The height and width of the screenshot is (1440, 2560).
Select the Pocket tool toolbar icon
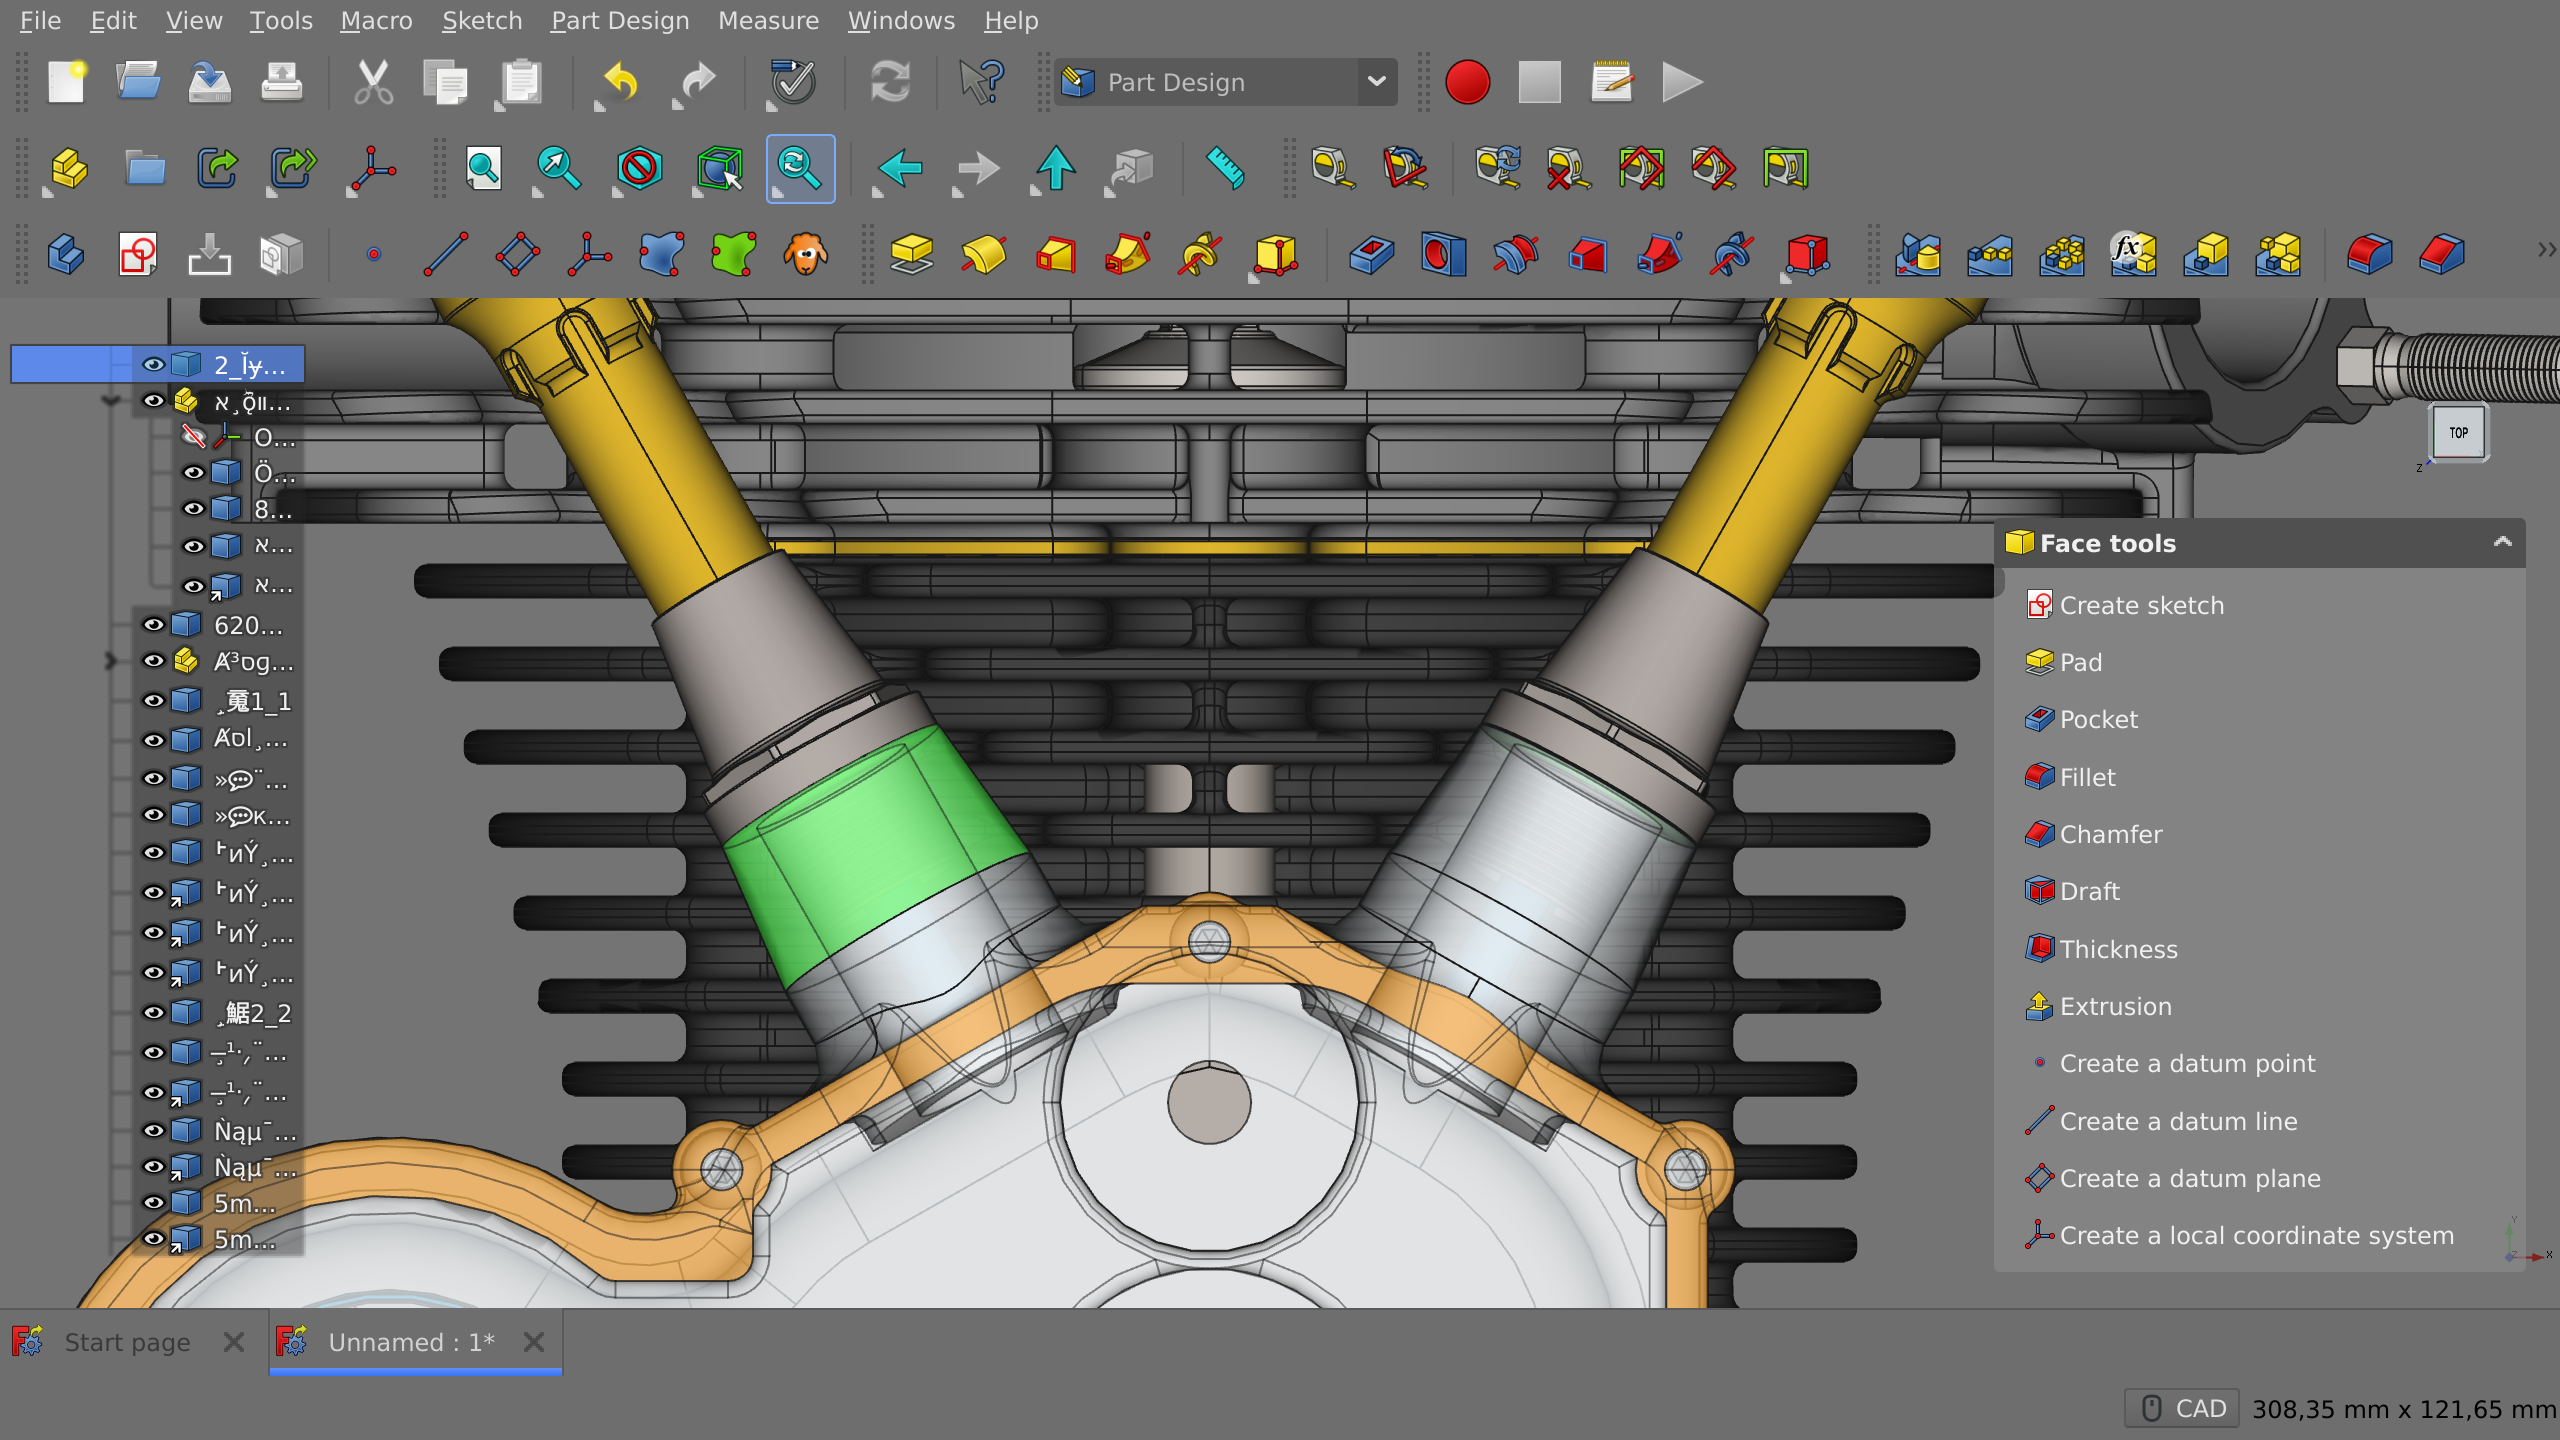point(1370,254)
